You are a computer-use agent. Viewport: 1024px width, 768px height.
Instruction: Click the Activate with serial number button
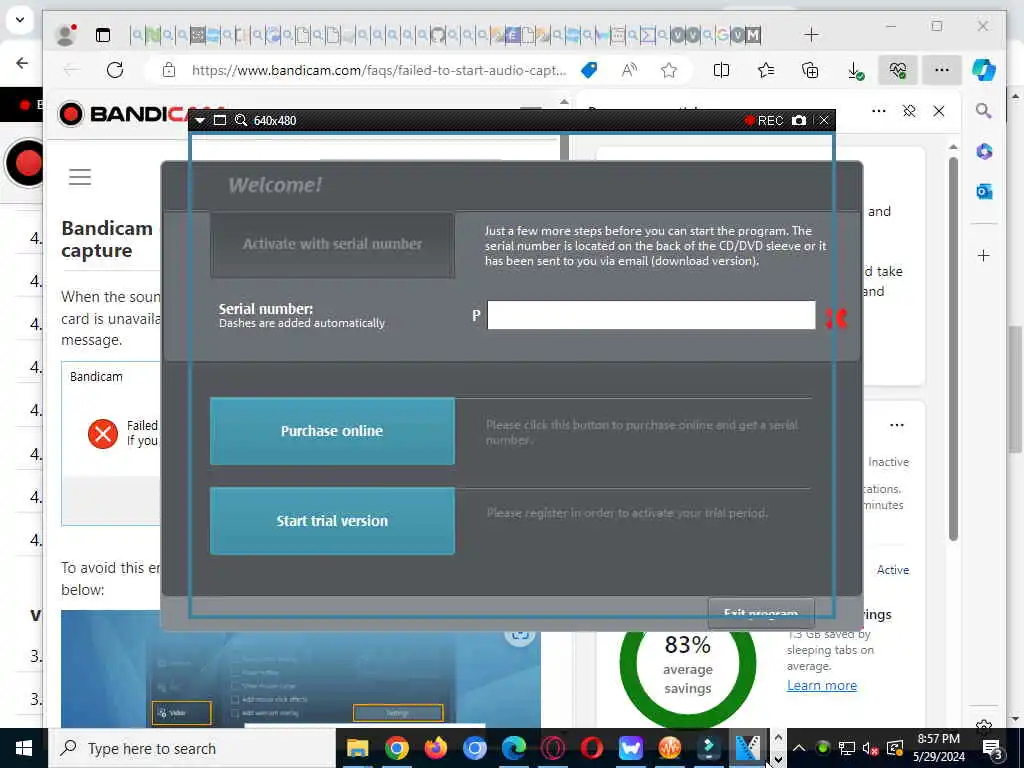[332, 244]
